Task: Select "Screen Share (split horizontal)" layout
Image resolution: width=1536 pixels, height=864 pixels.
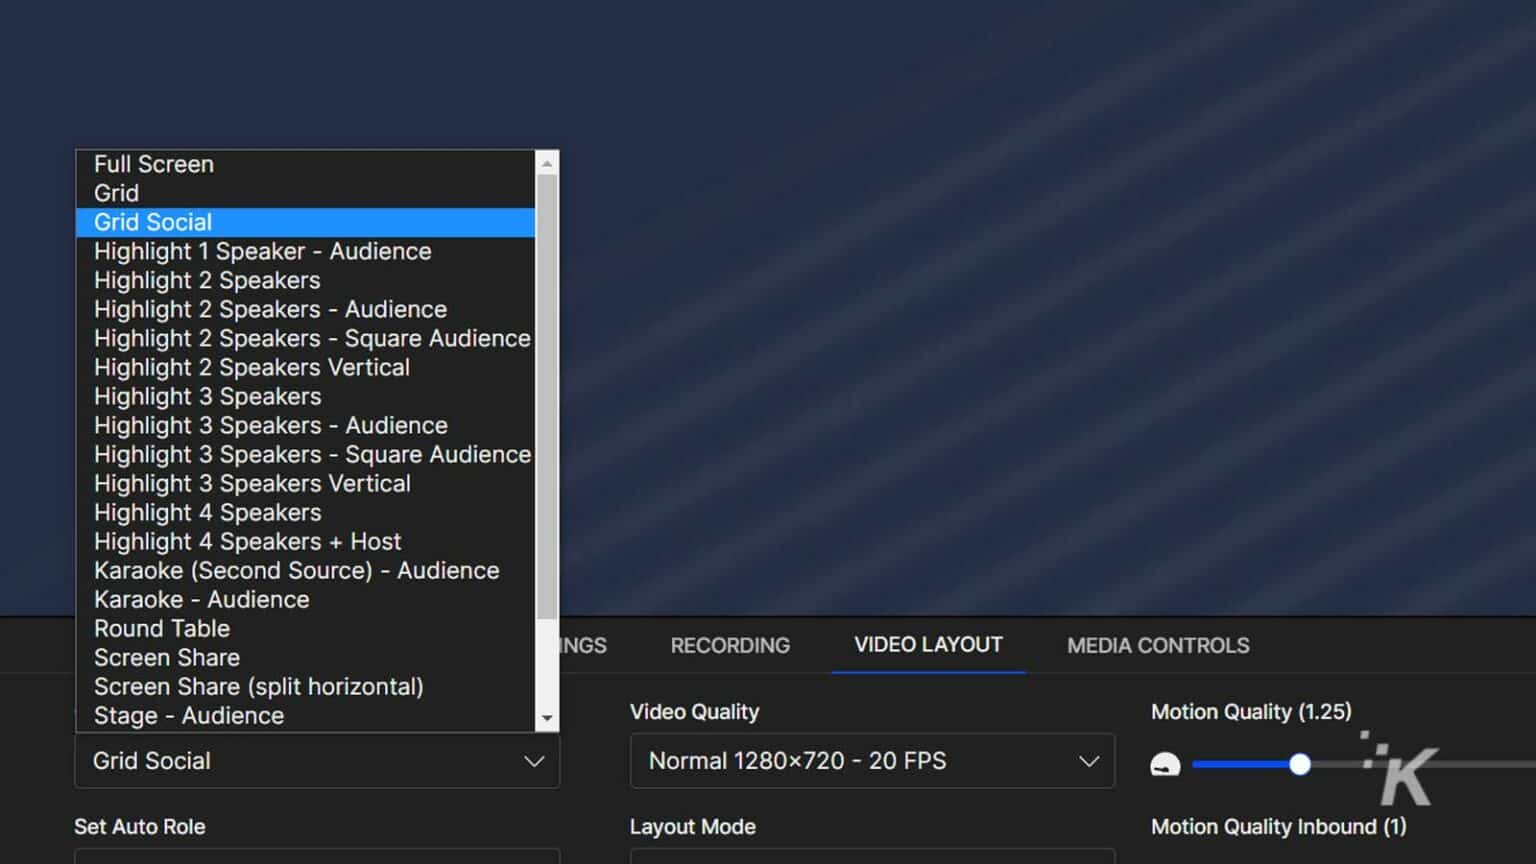Action: coord(258,686)
